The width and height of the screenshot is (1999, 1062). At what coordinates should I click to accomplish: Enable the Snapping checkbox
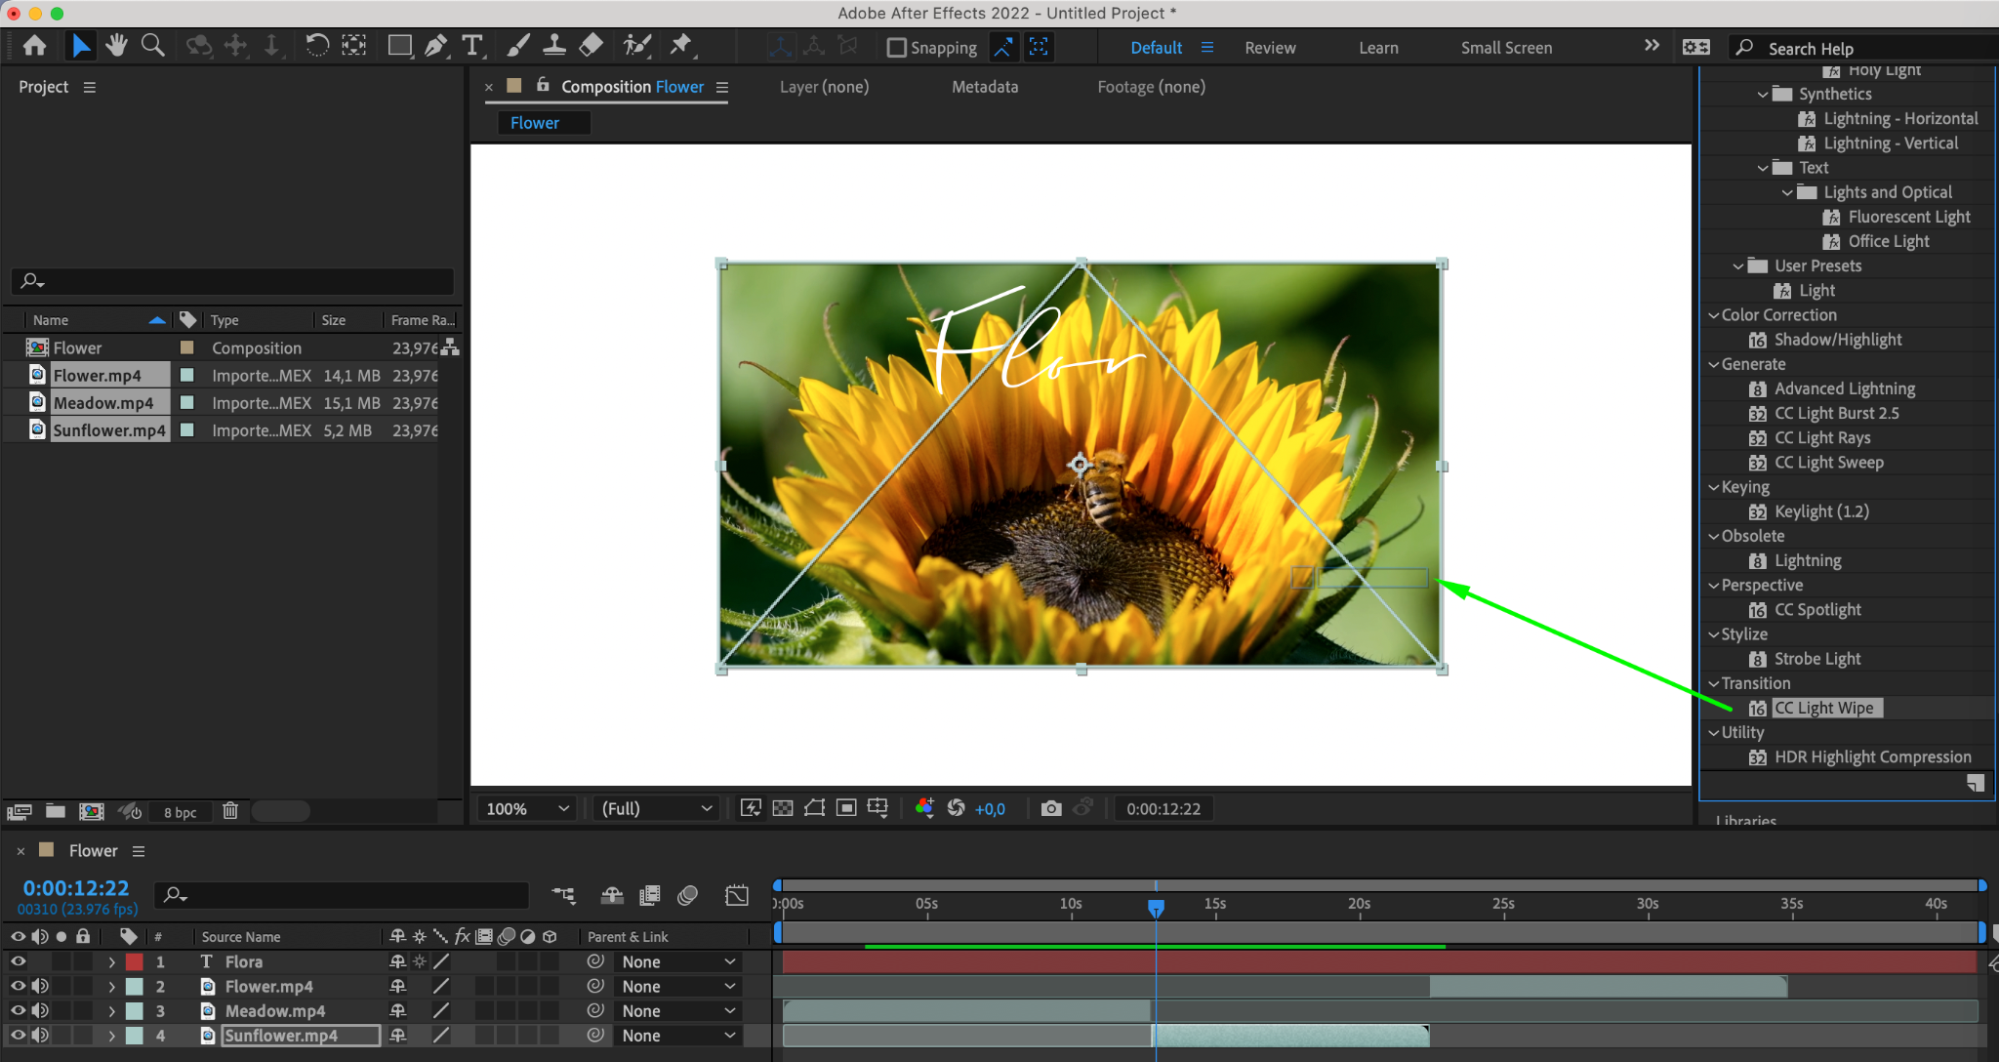[897, 47]
